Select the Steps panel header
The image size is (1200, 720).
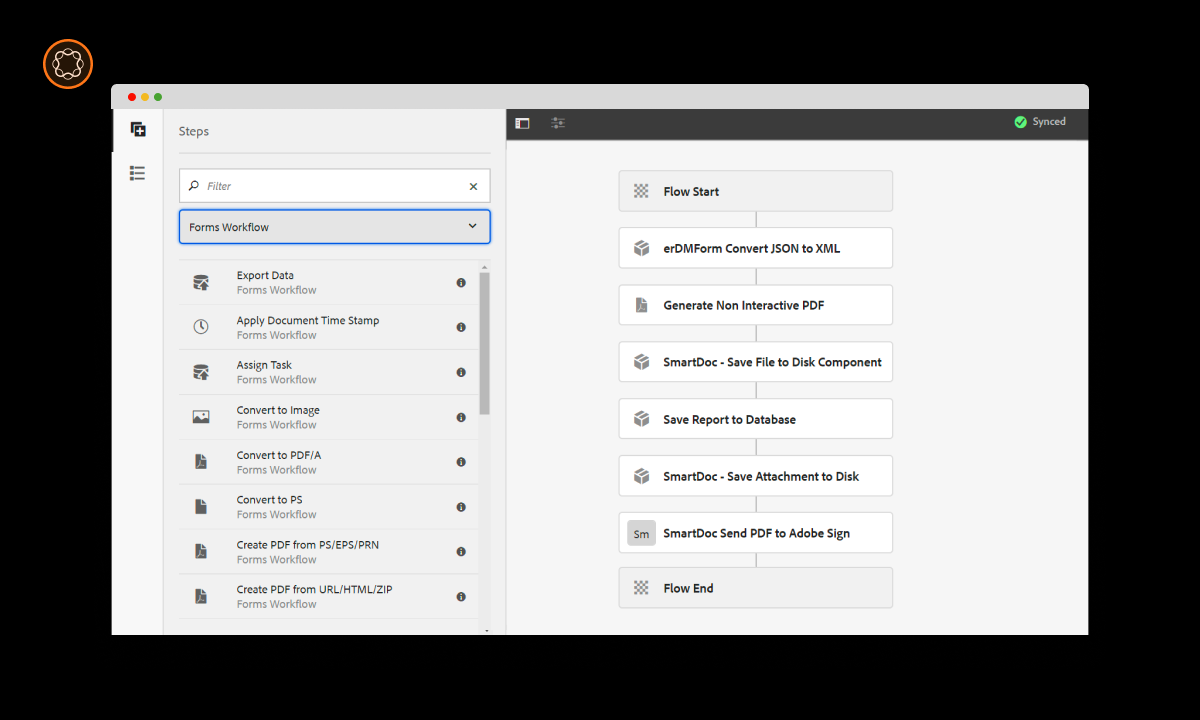(x=193, y=131)
